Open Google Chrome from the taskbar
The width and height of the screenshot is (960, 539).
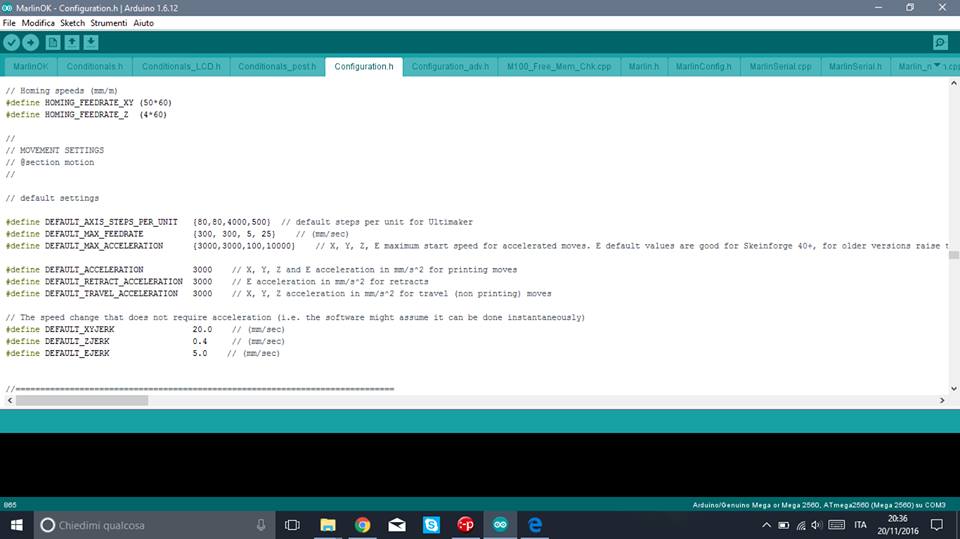tap(362, 525)
